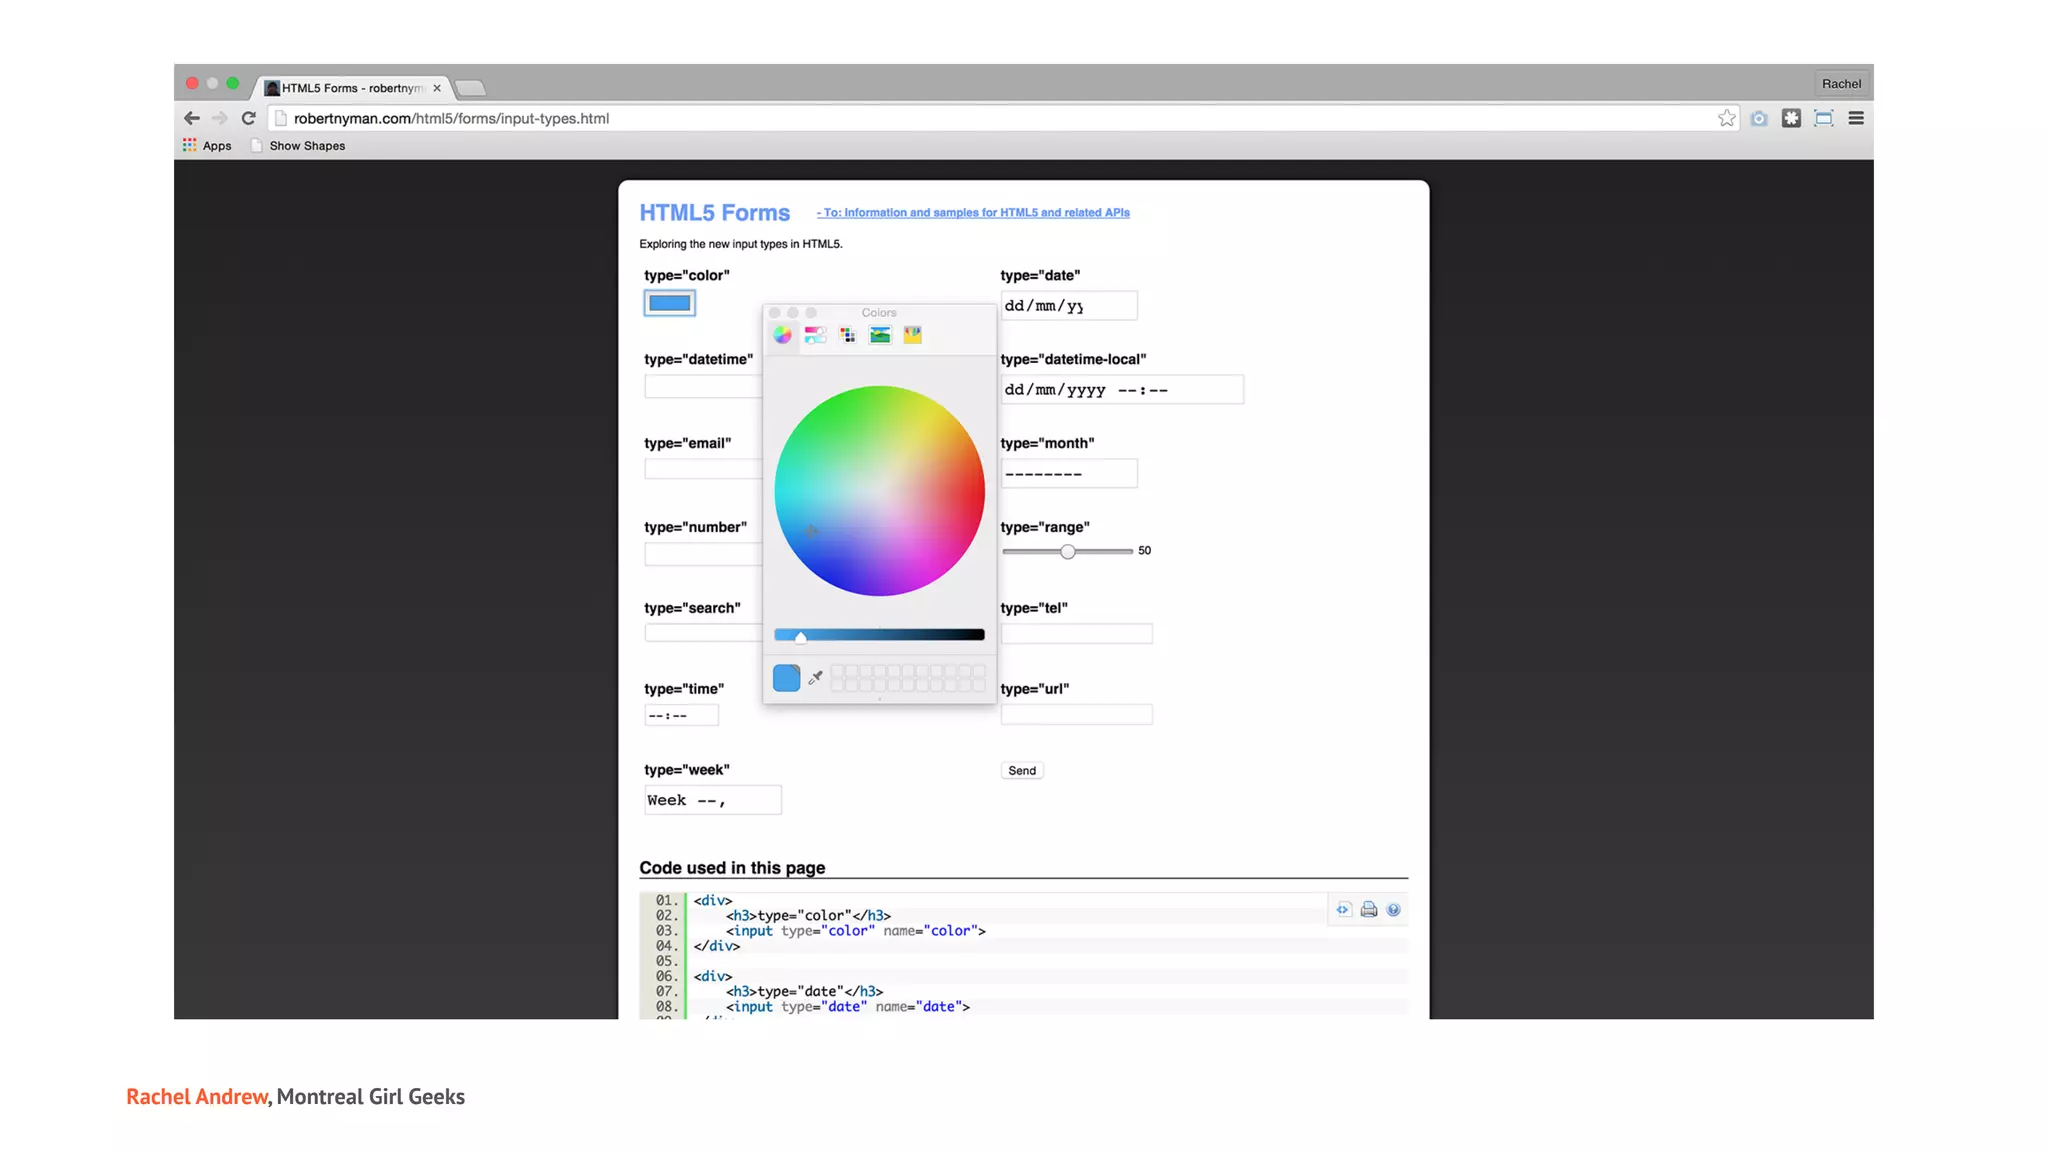Image resolution: width=2048 pixels, height=1152 pixels.
Task: Open Chrome hamburger menu
Action: (x=1856, y=118)
